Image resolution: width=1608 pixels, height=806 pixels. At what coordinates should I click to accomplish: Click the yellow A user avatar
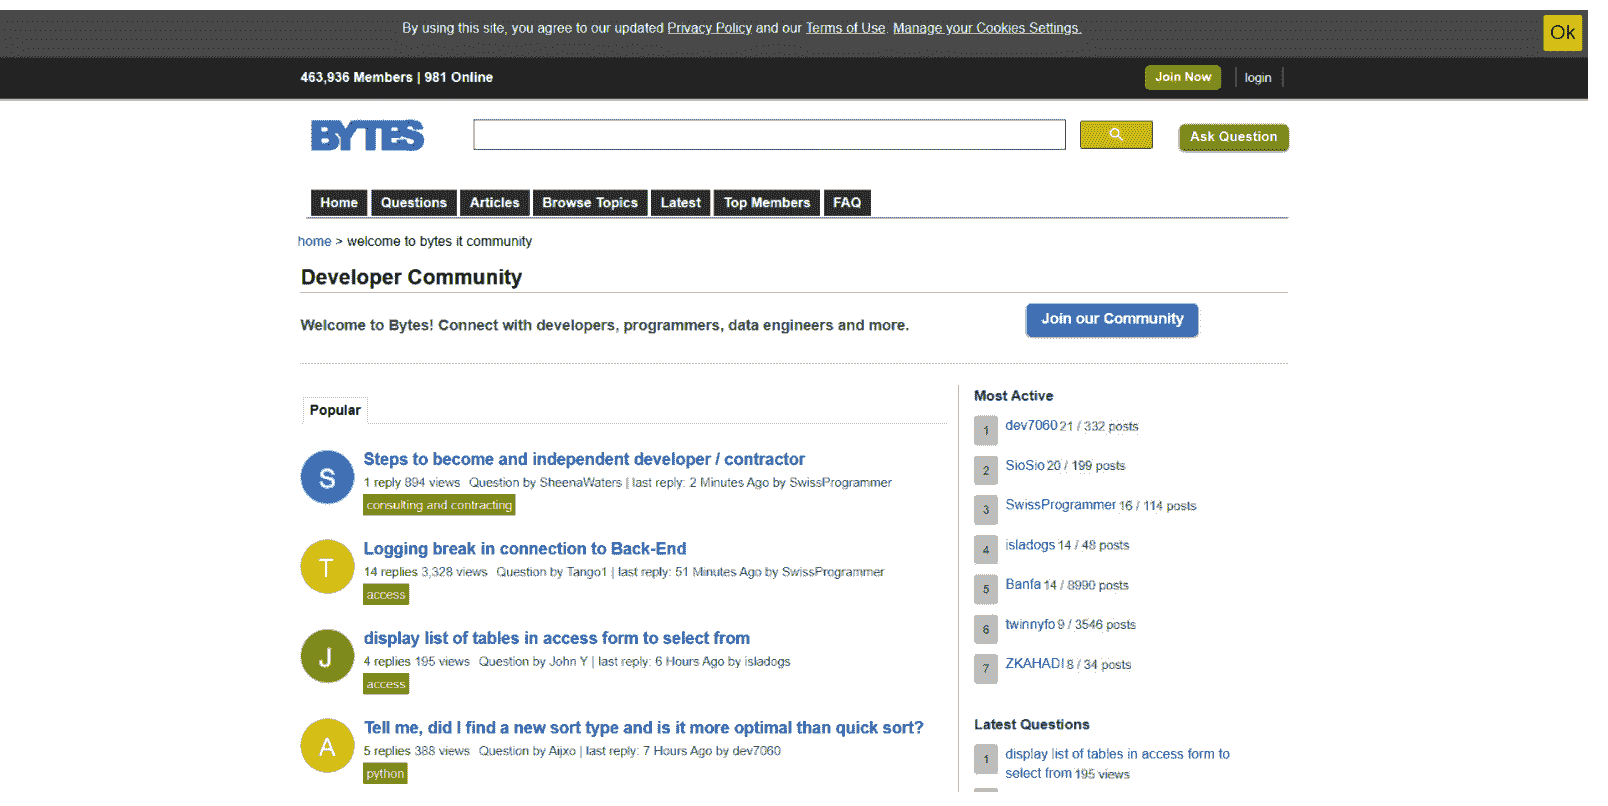pos(327,746)
